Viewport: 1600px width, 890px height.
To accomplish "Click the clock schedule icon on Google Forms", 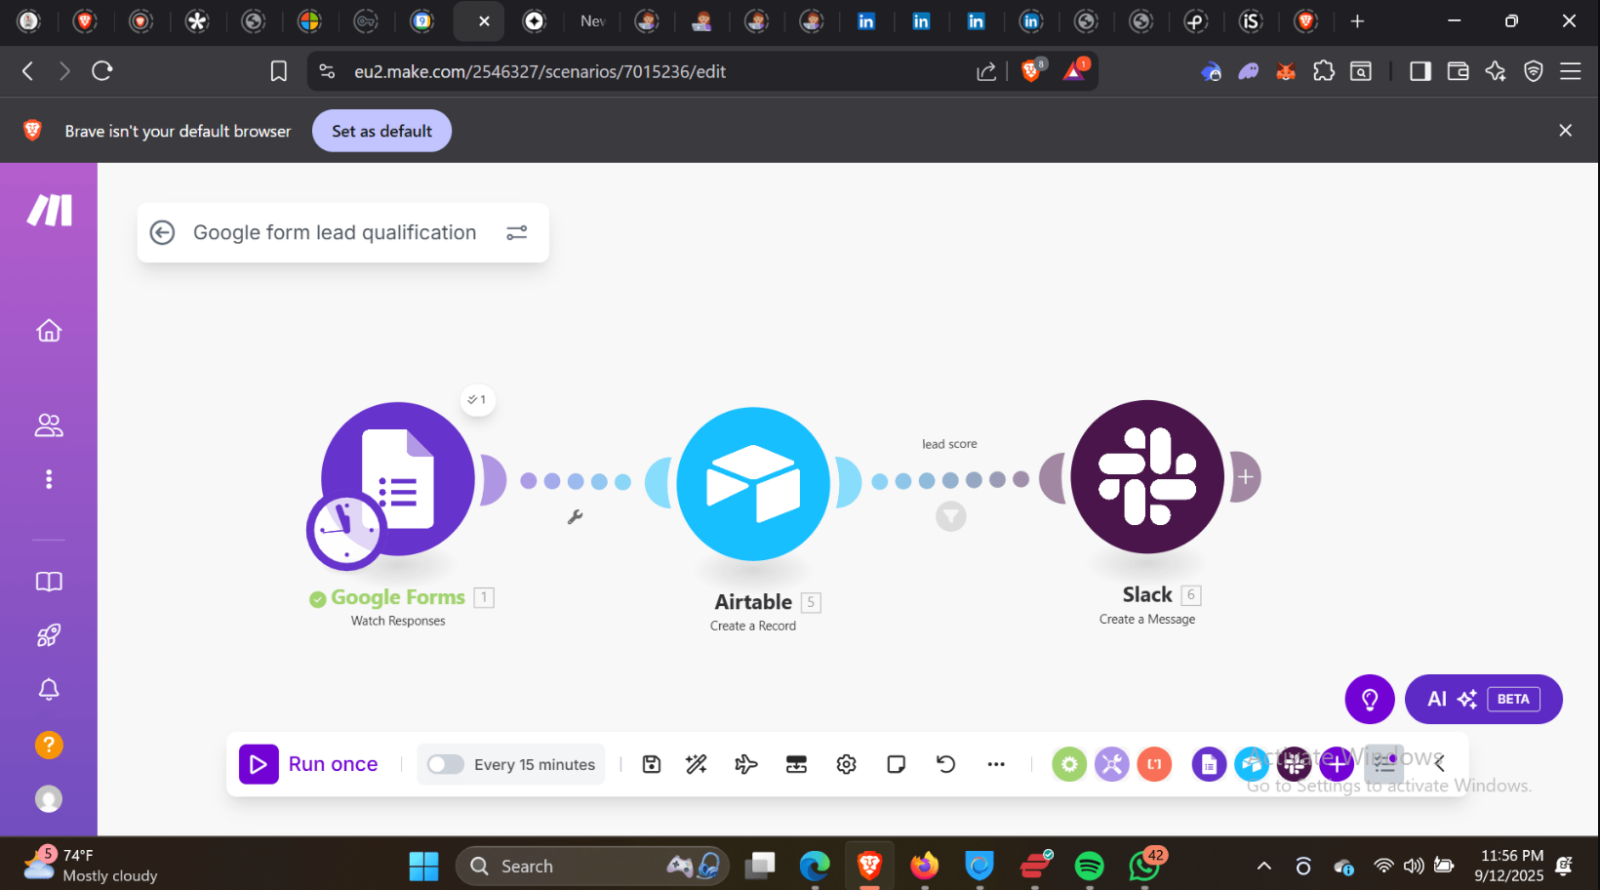I will tap(346, 530).
